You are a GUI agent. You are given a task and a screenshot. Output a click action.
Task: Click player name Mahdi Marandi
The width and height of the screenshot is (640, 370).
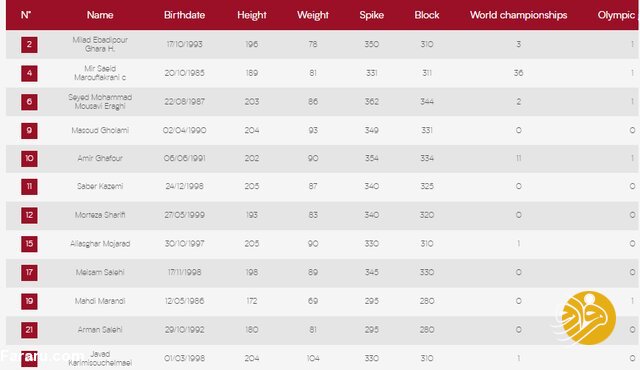(100, 301)
